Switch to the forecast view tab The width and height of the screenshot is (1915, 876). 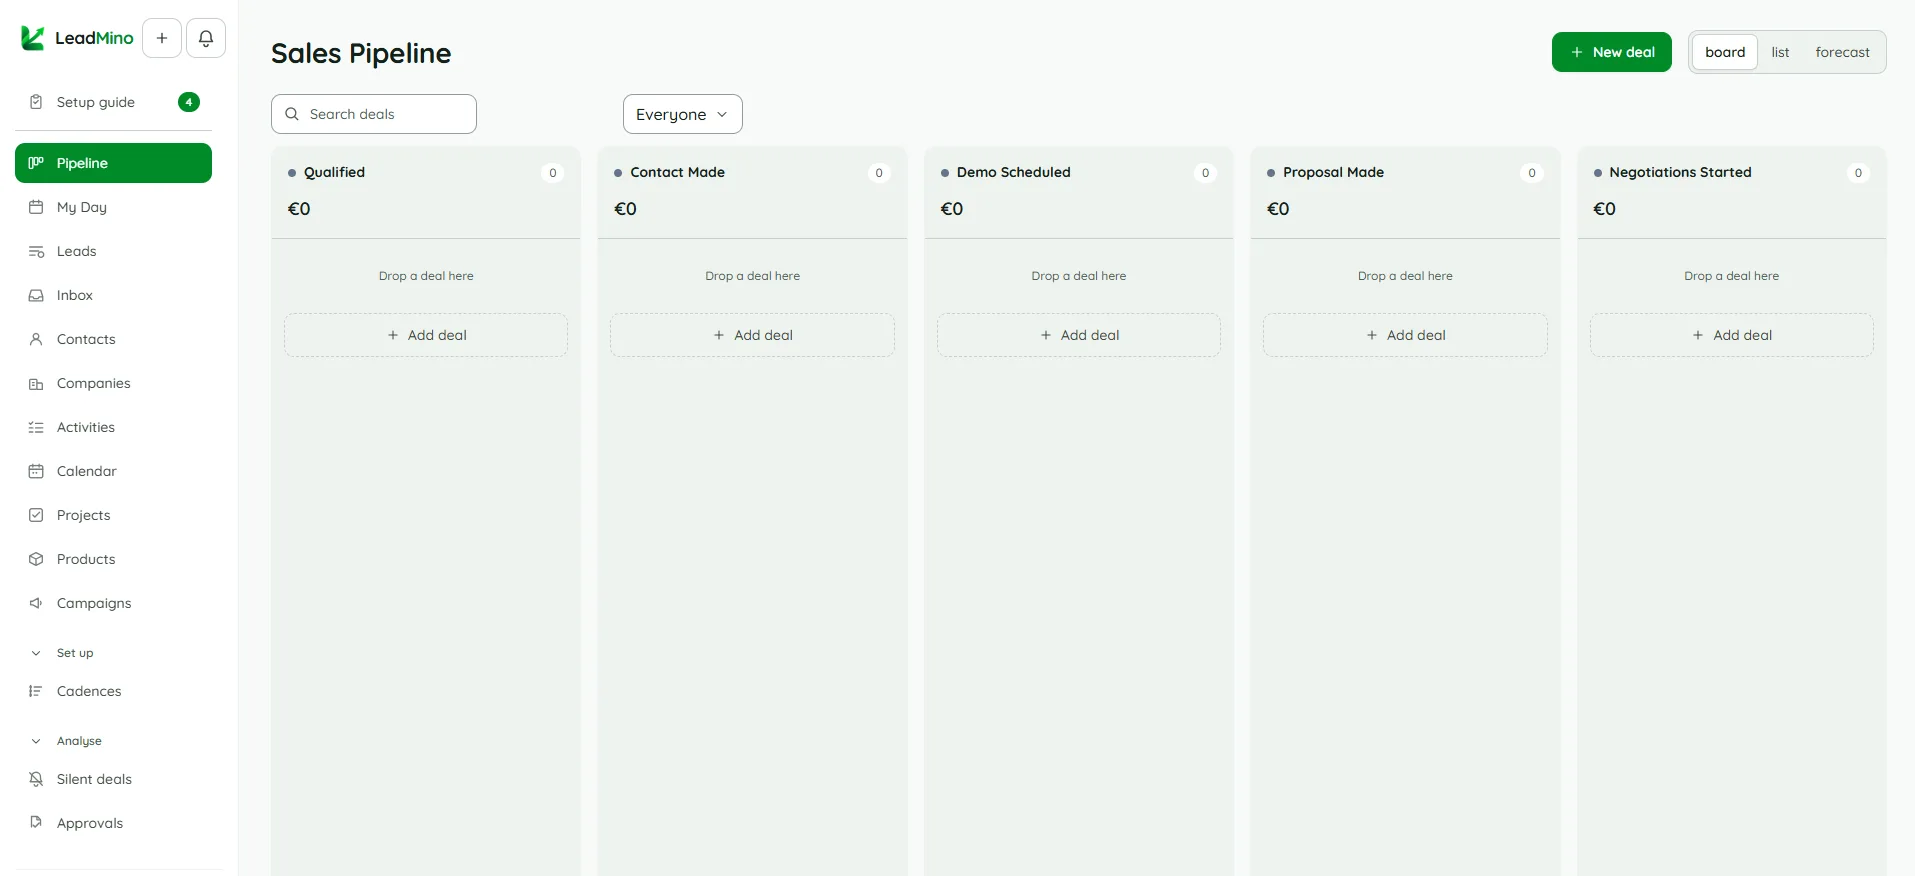(1842, 52)
